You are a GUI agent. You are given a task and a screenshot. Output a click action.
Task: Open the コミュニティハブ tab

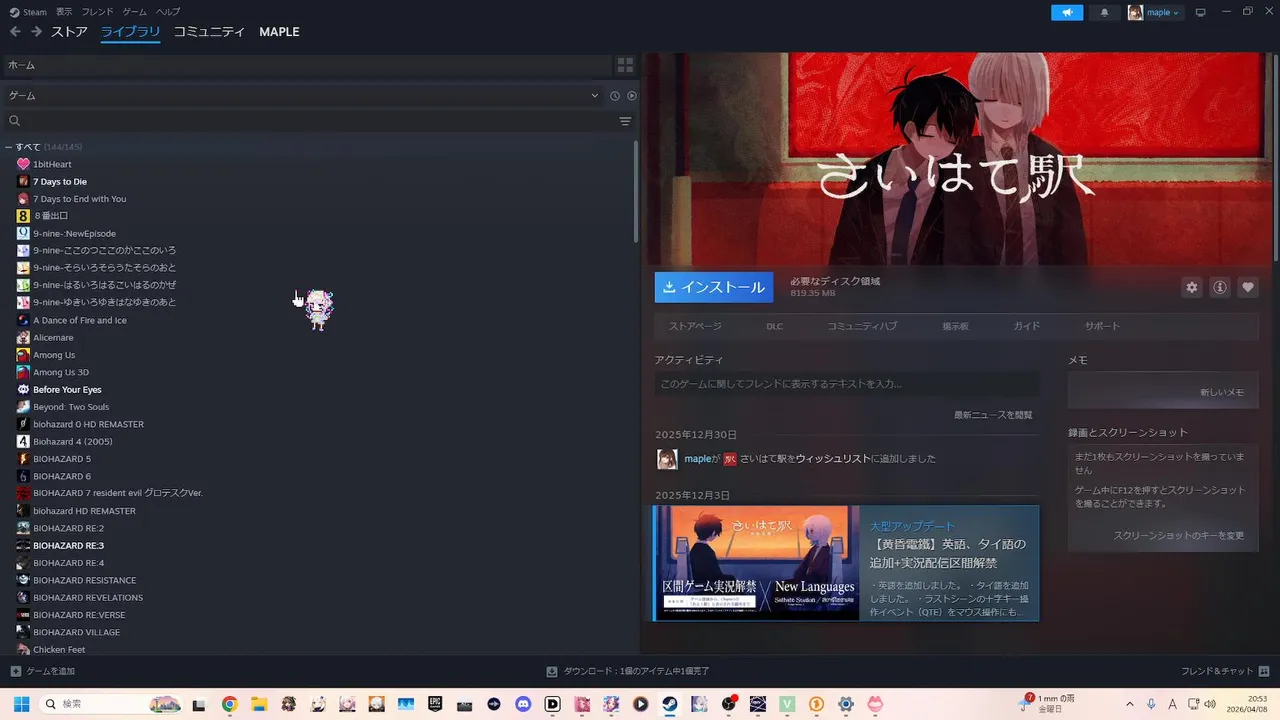point(862,326)
